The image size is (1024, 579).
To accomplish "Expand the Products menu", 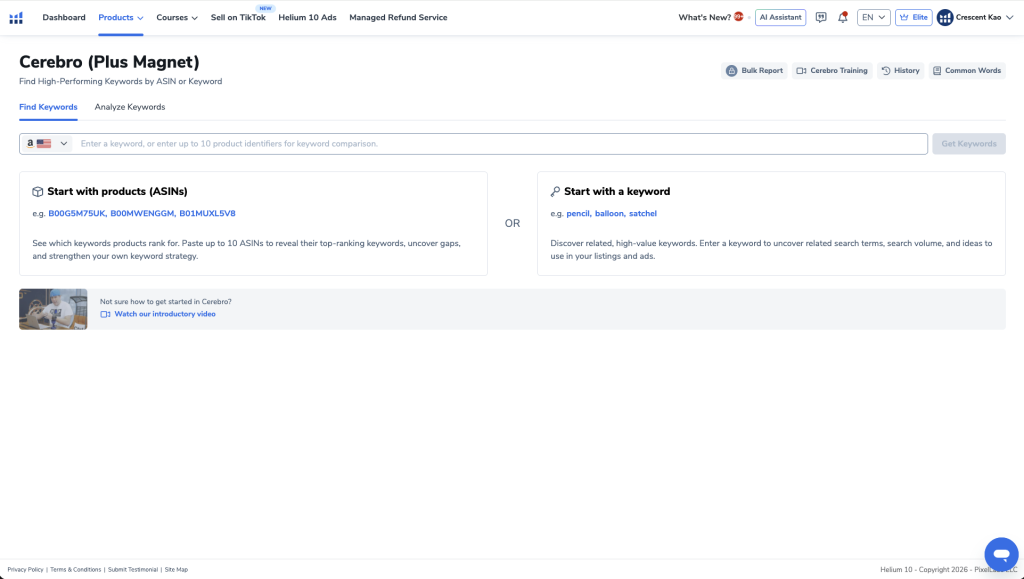I will pyautogui.click(x=121, y=17).
